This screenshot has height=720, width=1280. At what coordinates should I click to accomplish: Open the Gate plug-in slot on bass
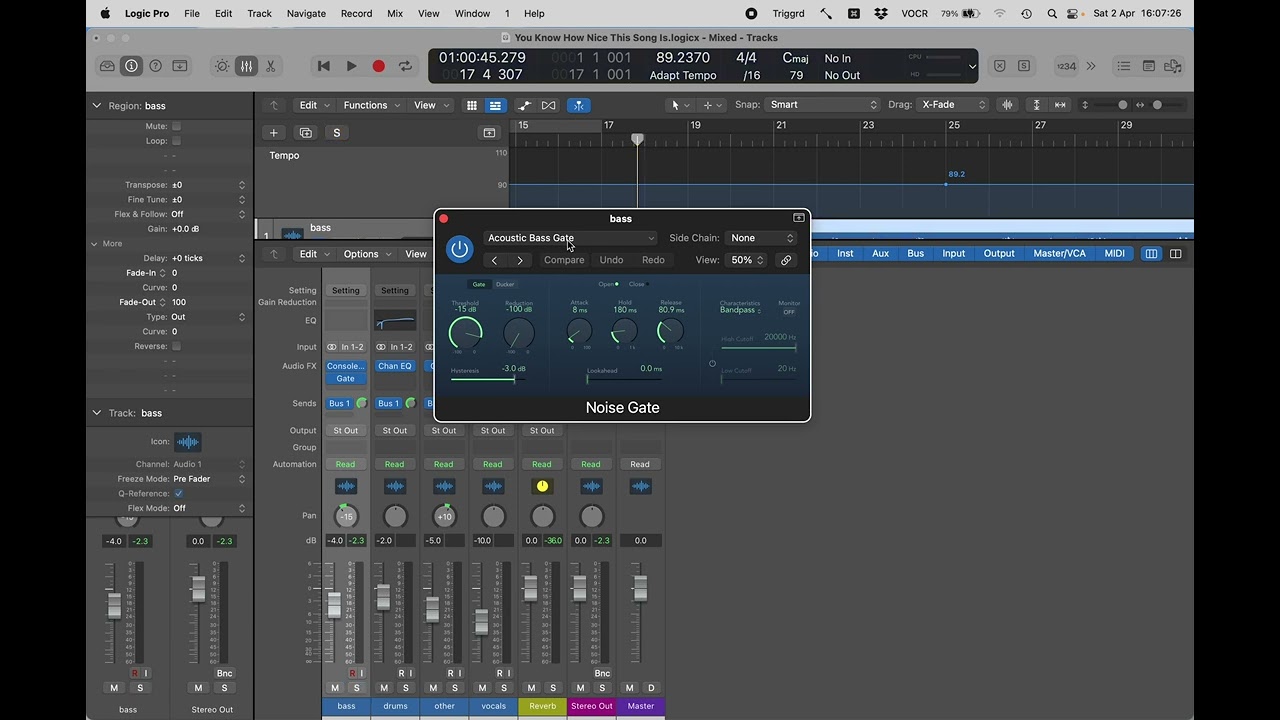click(x=345, y=379)
